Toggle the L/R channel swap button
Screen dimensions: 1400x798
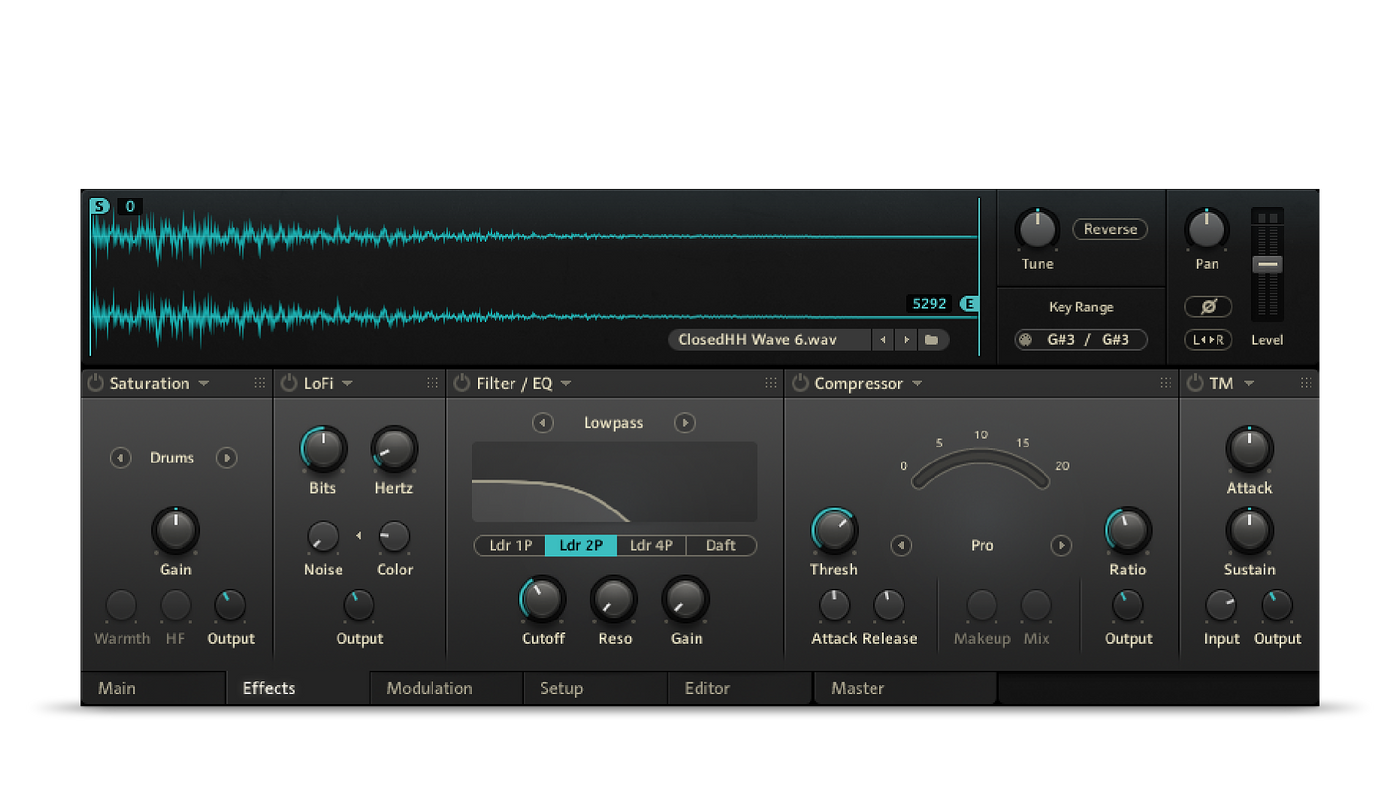point(1208,340)
